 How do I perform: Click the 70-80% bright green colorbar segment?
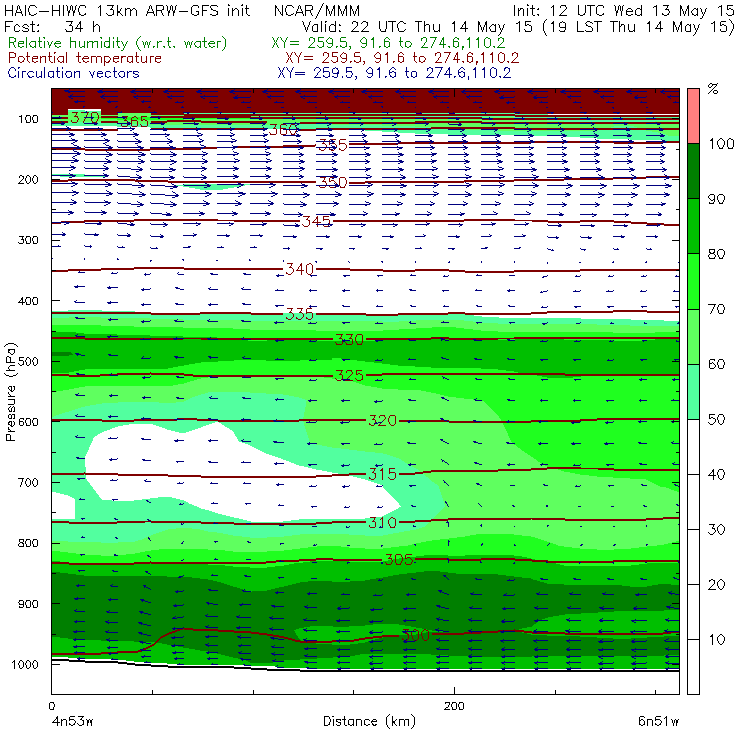point(693,281)
